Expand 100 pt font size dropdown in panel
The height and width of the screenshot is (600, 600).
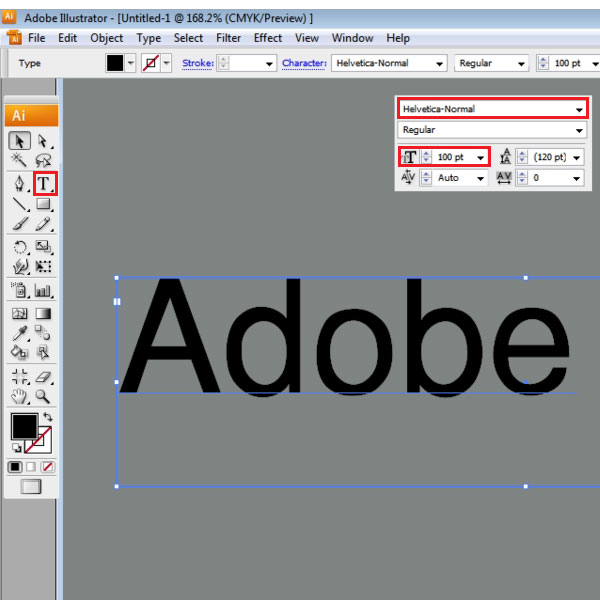pyautogui.click(x=480, y=158)
